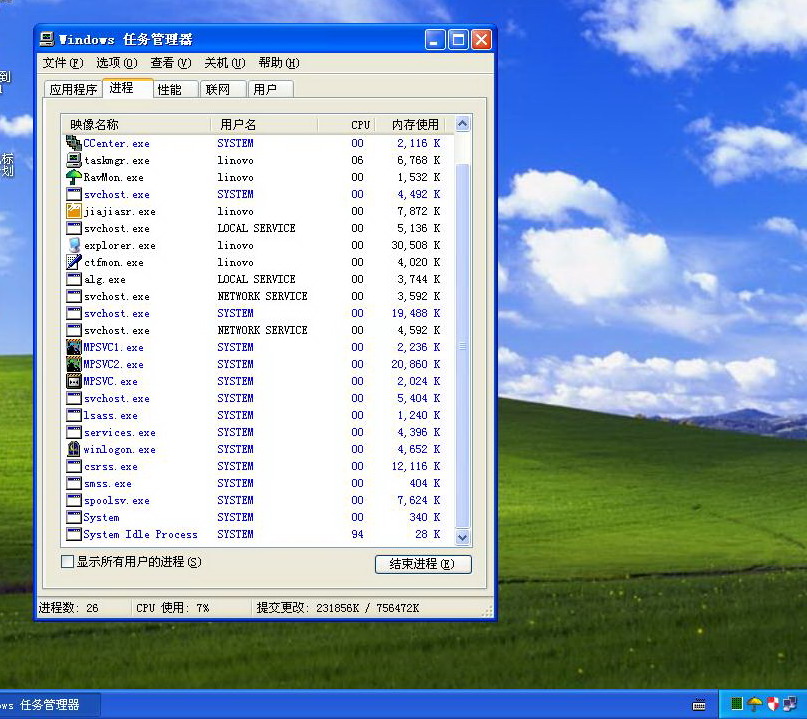Select the csrss.exe process icon

[x=74, y=466]
